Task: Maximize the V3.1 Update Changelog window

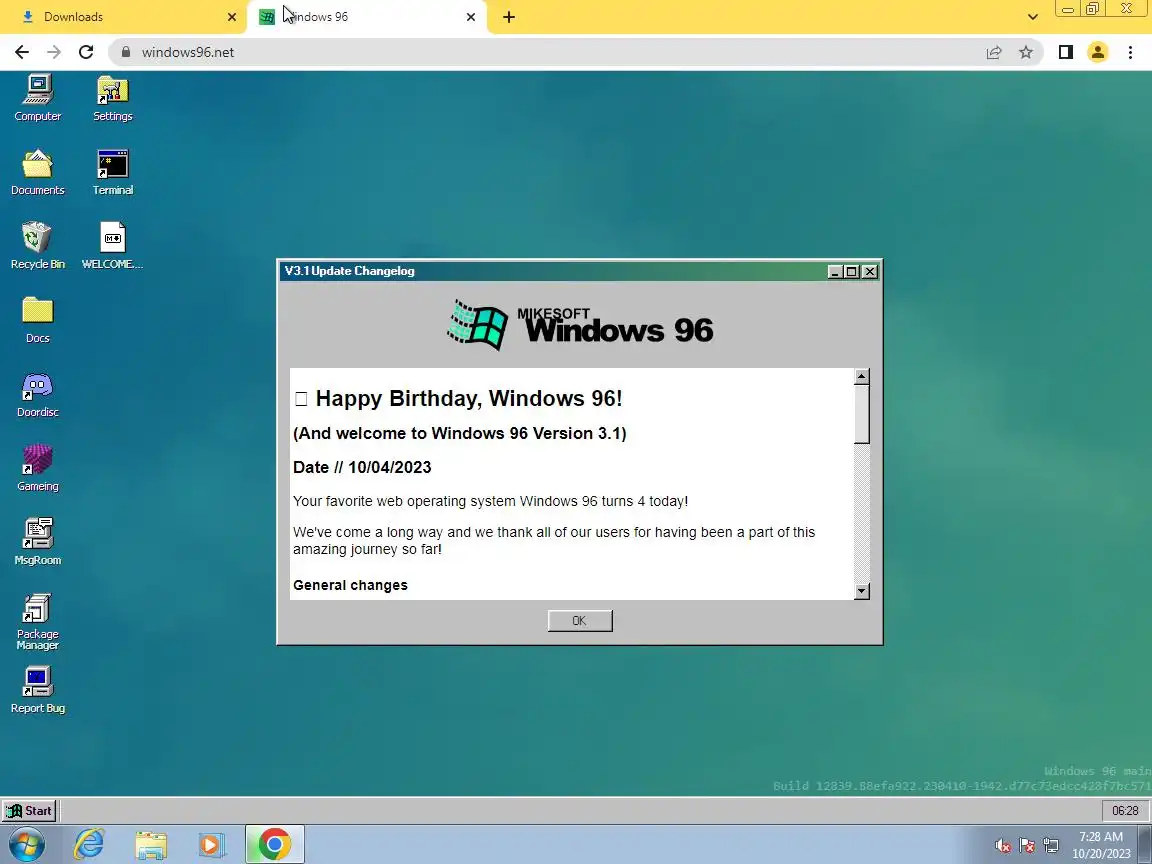Action: point(852,272)
